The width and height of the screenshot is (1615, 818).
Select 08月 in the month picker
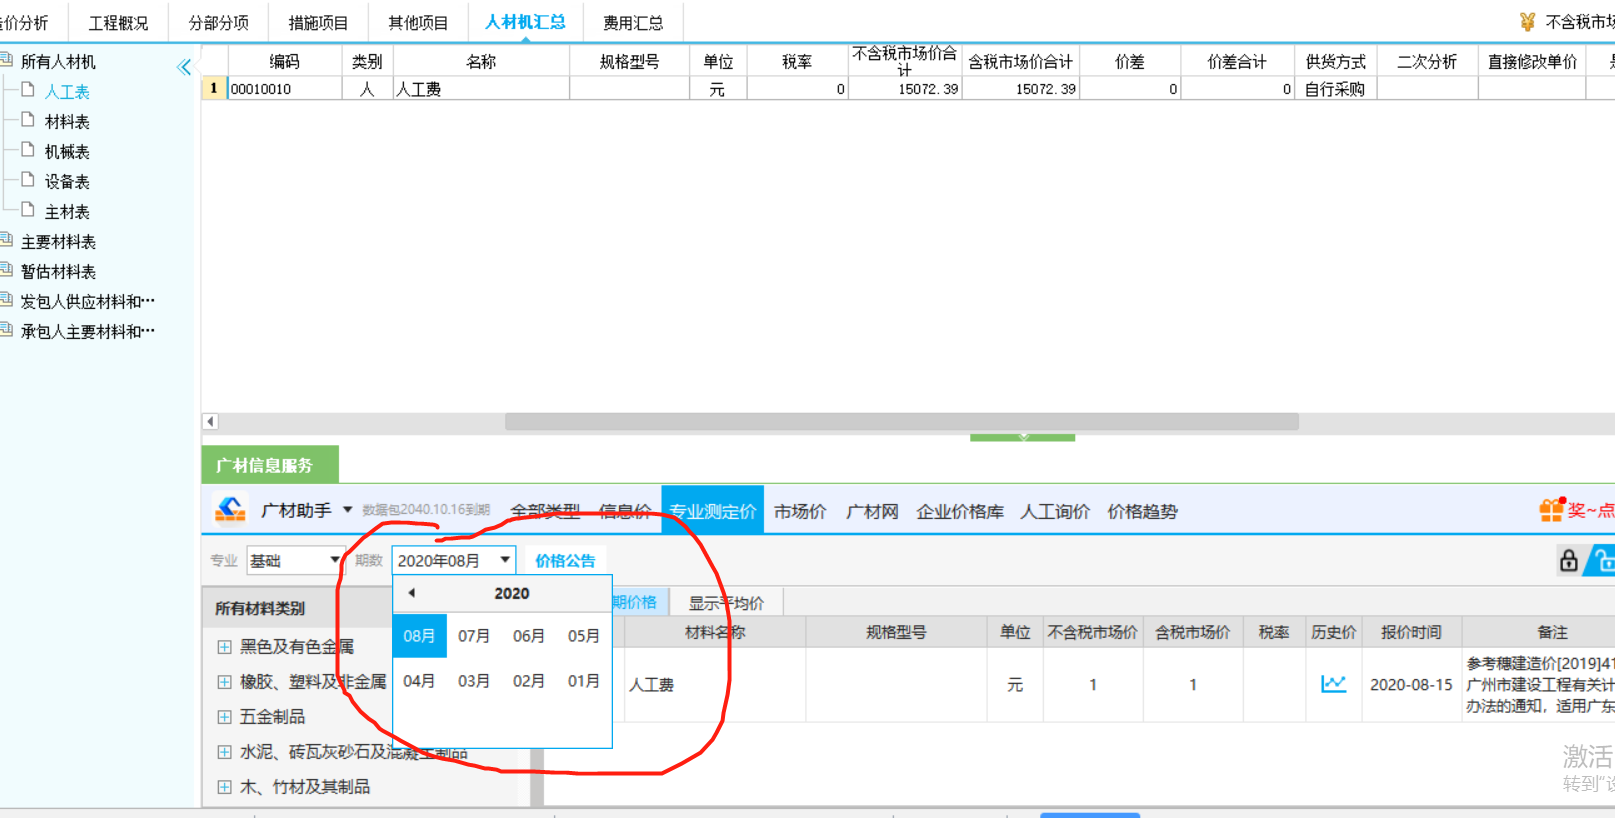tap(419, 636)
